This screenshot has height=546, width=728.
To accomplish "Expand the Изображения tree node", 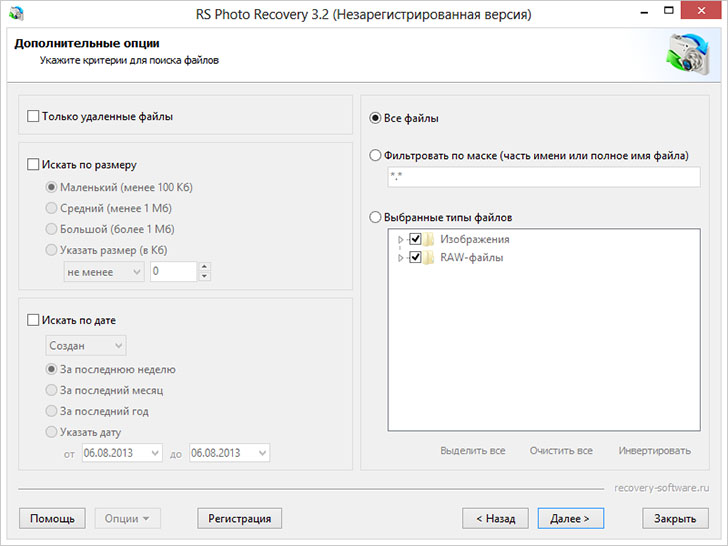I will pos(401,240).
